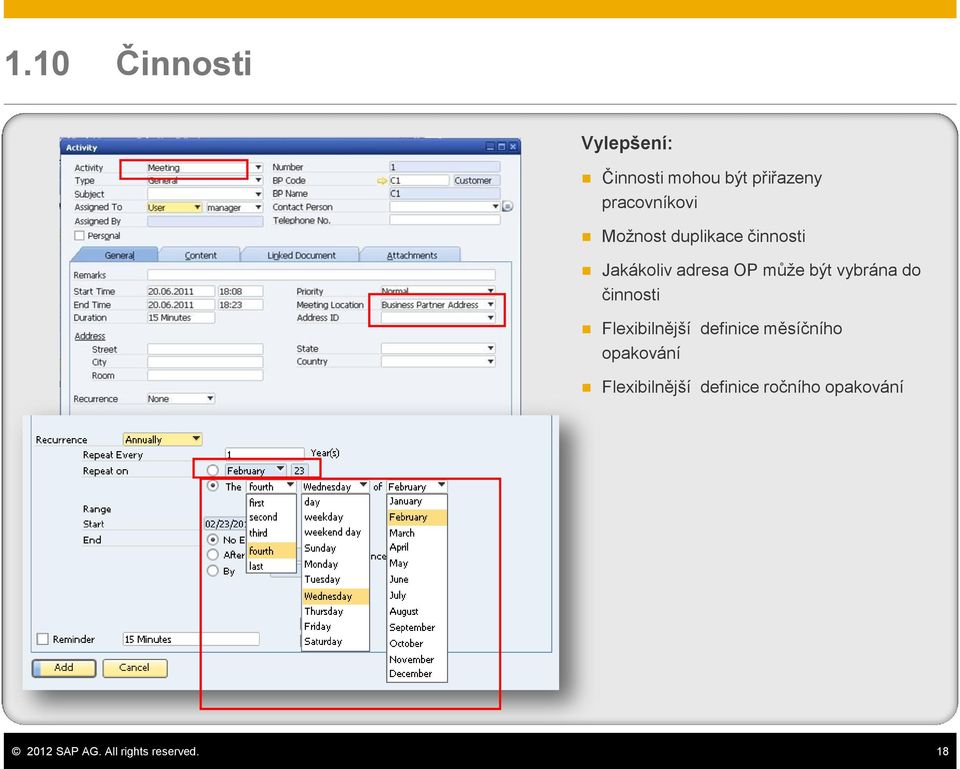Select 'January' in month list
960x769 pixels.
click(417, 501)
